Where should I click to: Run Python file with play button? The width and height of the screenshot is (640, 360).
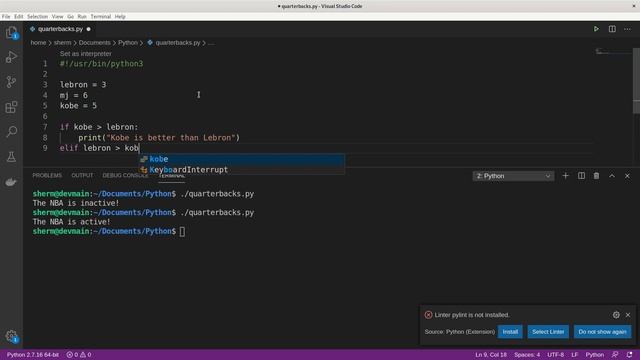pyautogui.click(x=596, y=29)
